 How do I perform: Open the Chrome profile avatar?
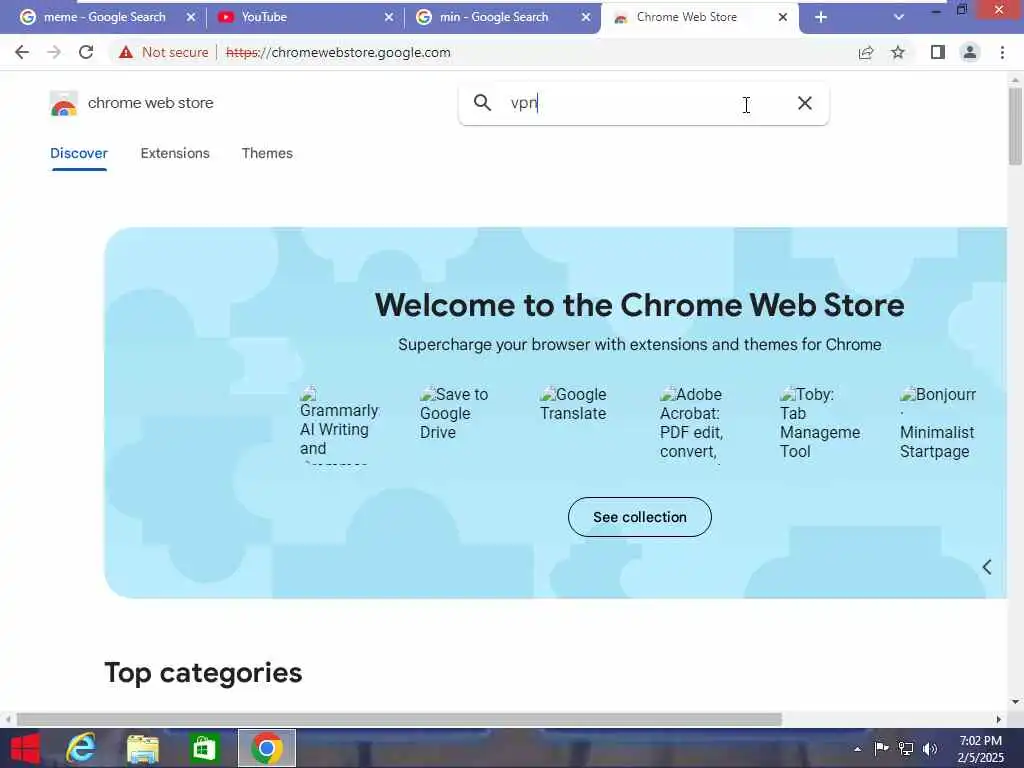pyautogui.click(x=970, y=52)
